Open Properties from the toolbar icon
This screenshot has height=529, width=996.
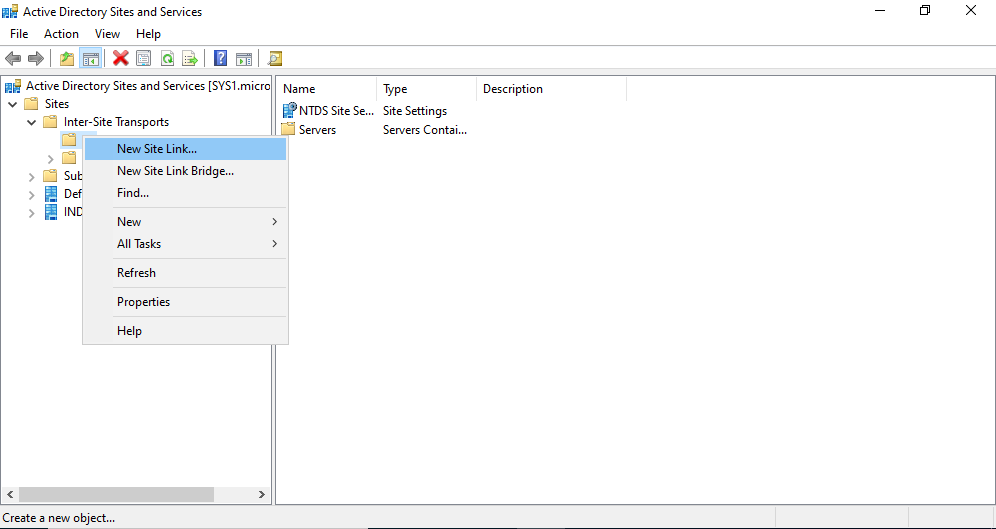144,59
